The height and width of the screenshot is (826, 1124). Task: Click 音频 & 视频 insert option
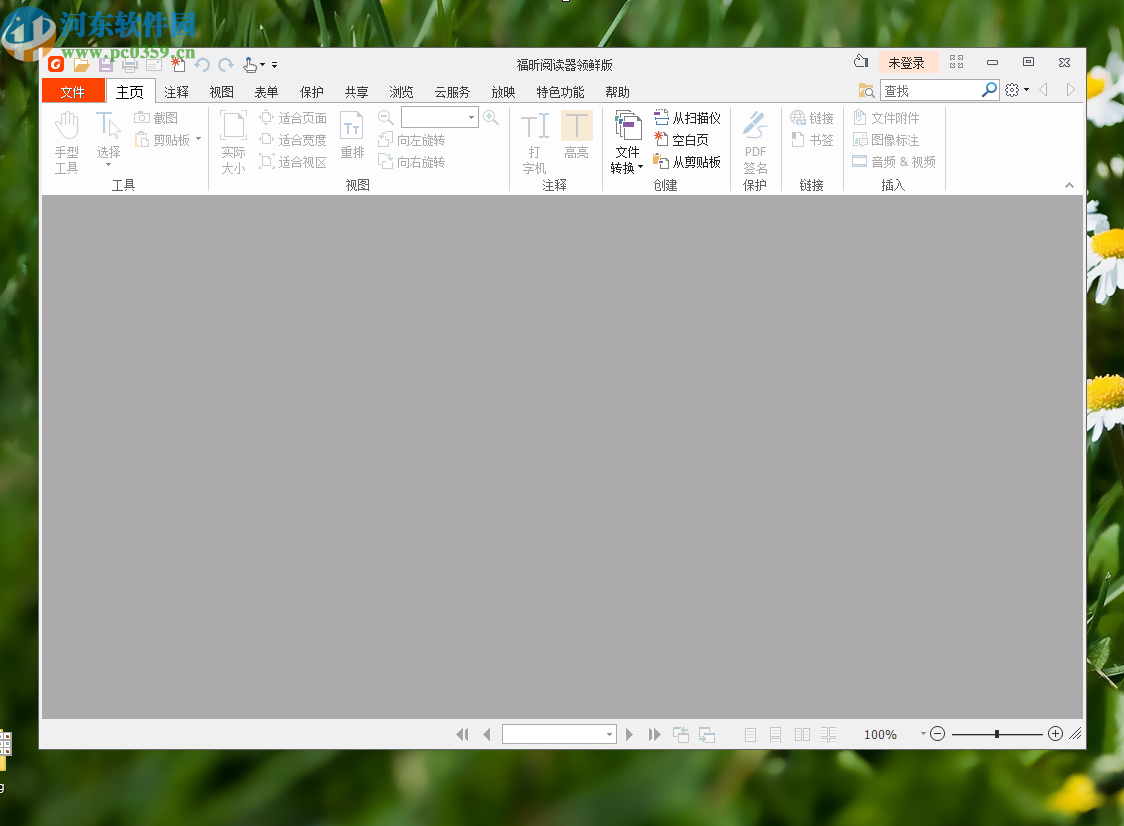pyautogui.click(x=894, y=162)
